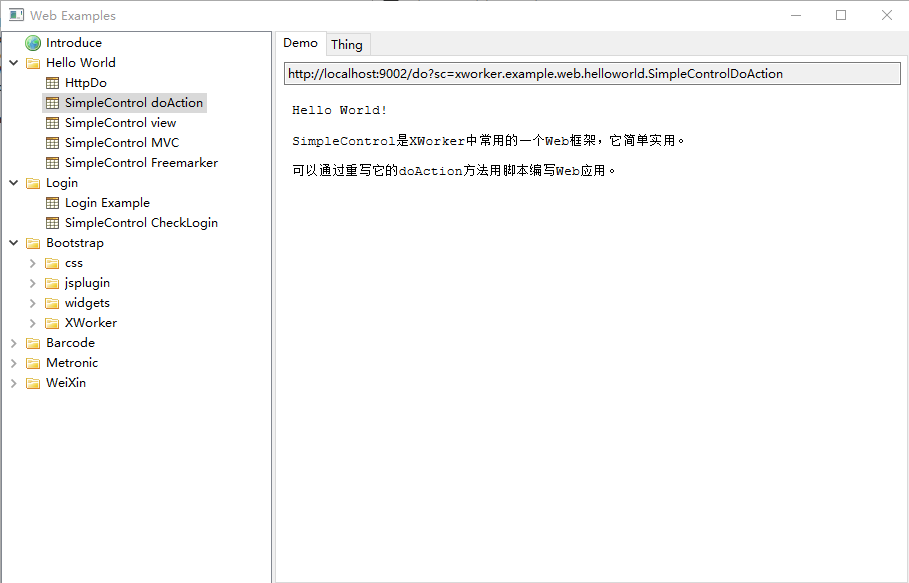Viewport: 909px width, 583px height.
Task: Expand the Barcode tree node
Action: pos(14,343)
